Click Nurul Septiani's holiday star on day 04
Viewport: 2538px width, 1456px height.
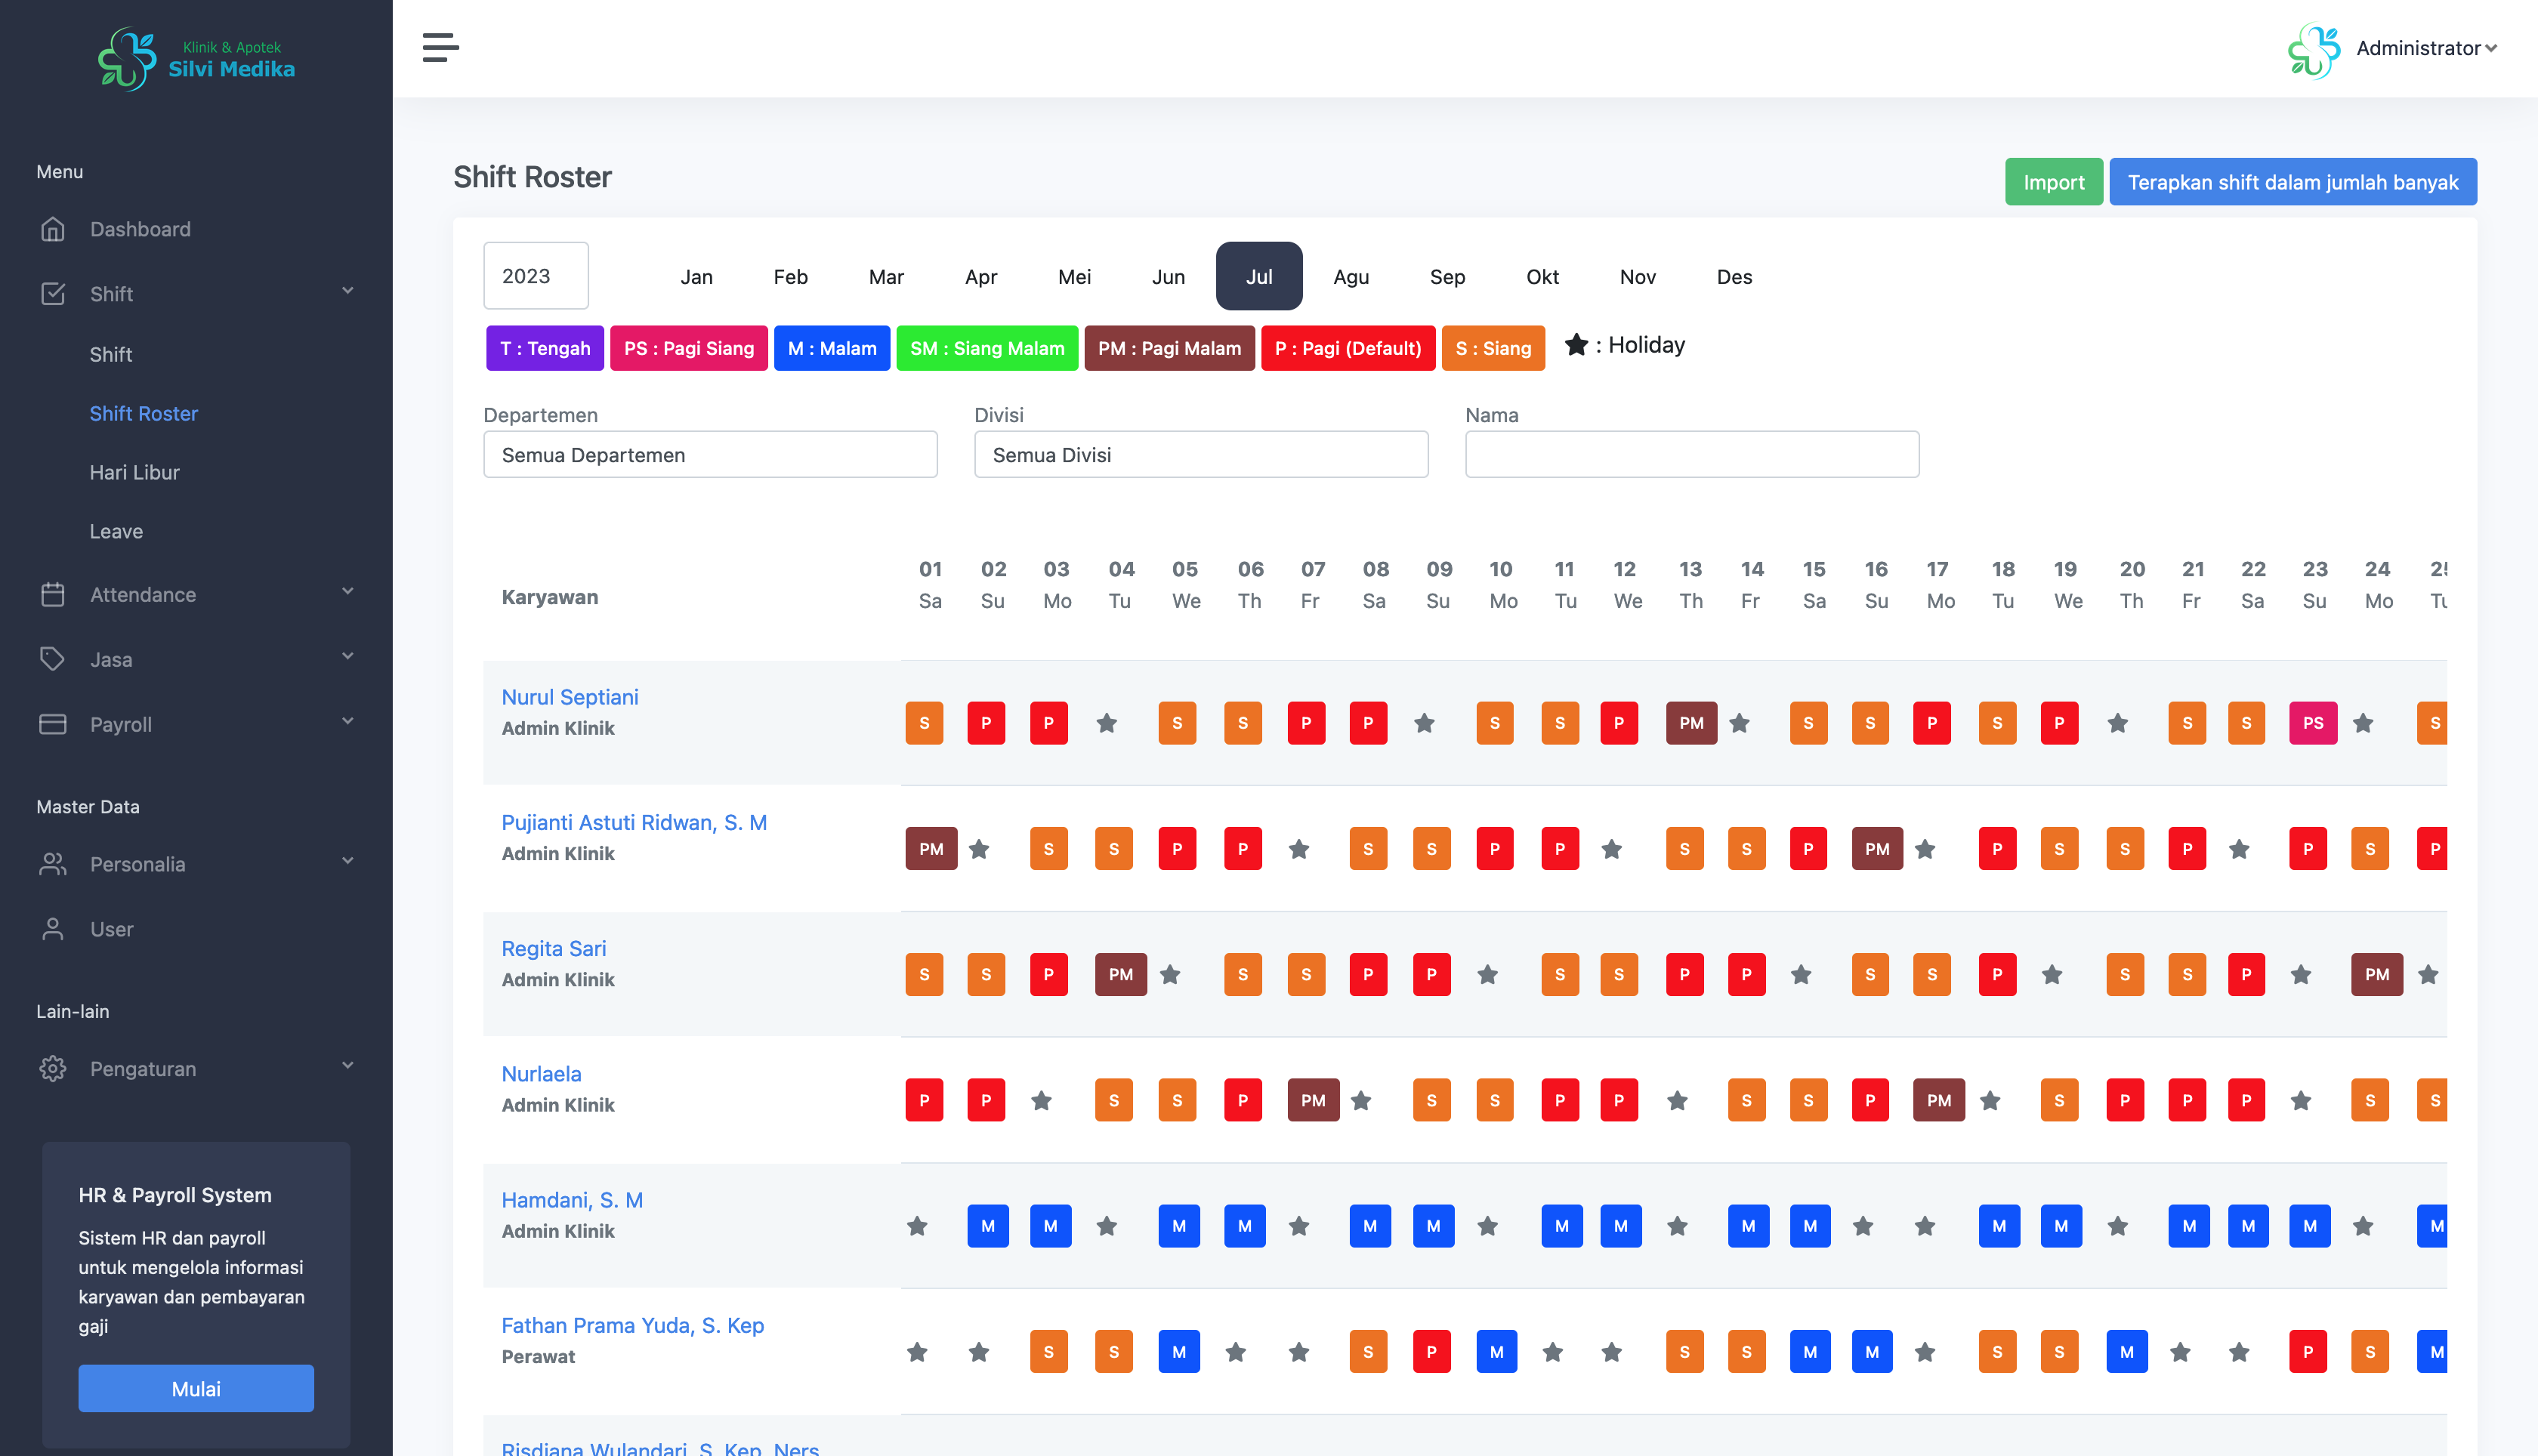point(1106,723)
